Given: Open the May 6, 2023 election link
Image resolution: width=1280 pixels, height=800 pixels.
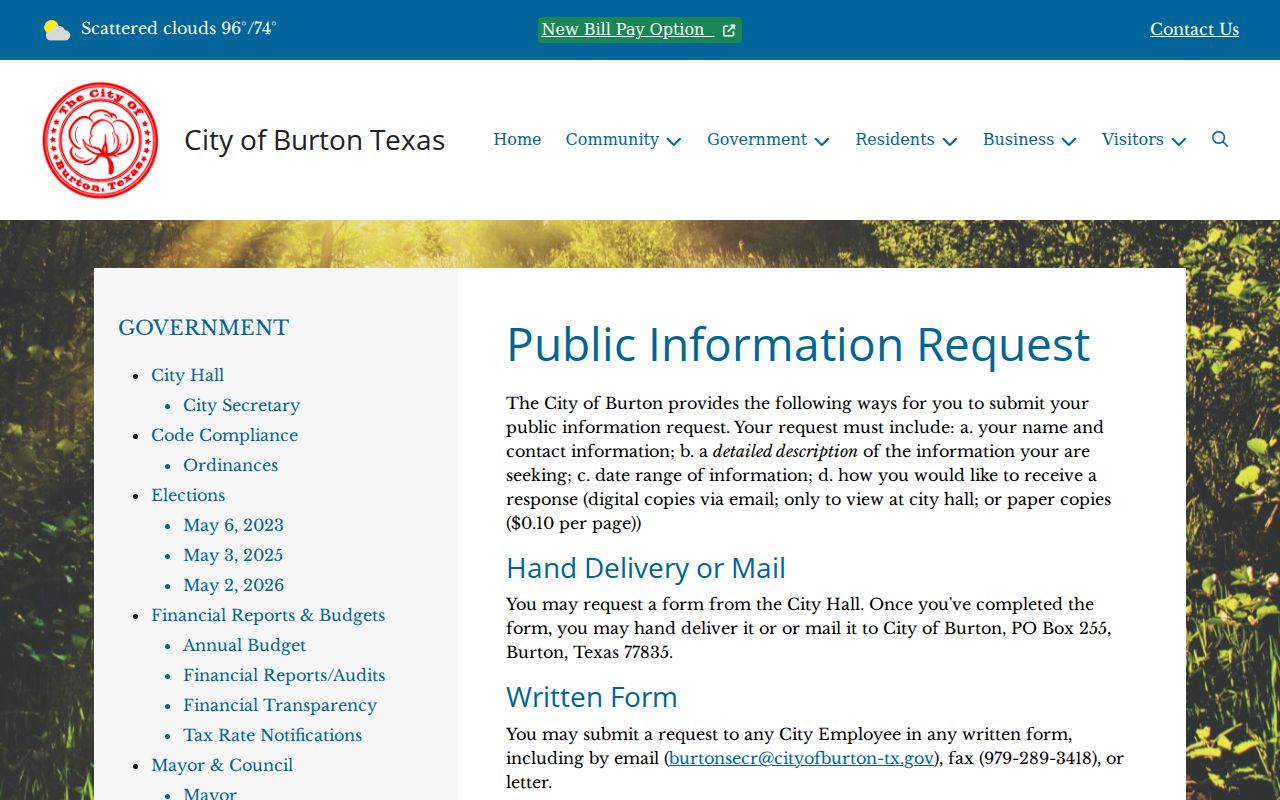Looking at the screenshot, I should (x=233, y=525).
